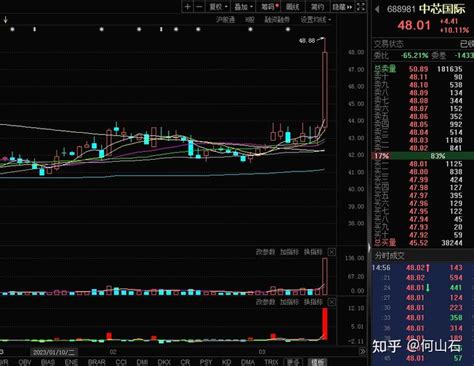
Task: Click buy order price 48.00
Action: [418, 172]
